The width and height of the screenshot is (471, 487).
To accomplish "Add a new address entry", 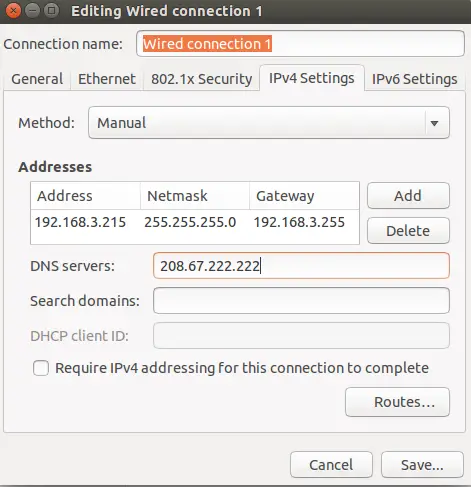I will [x=408, y=196].
